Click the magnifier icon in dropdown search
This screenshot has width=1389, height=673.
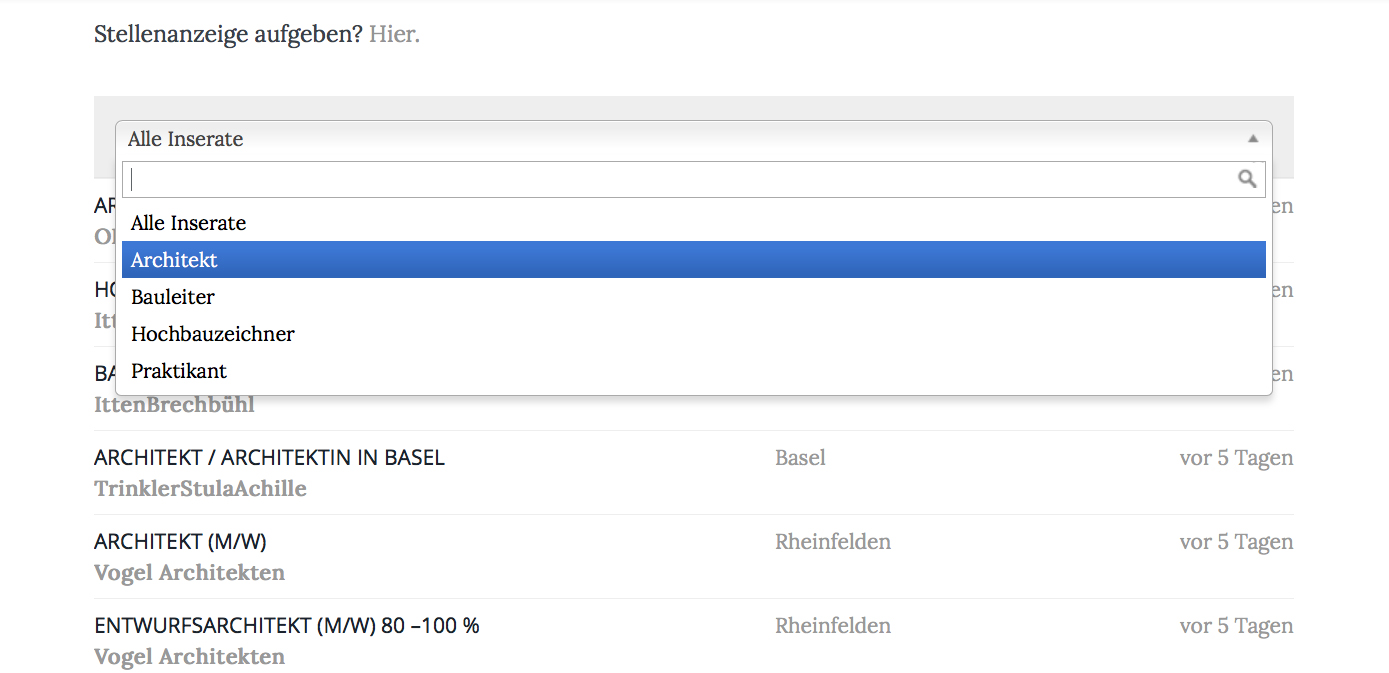[x=1247, y=179]
